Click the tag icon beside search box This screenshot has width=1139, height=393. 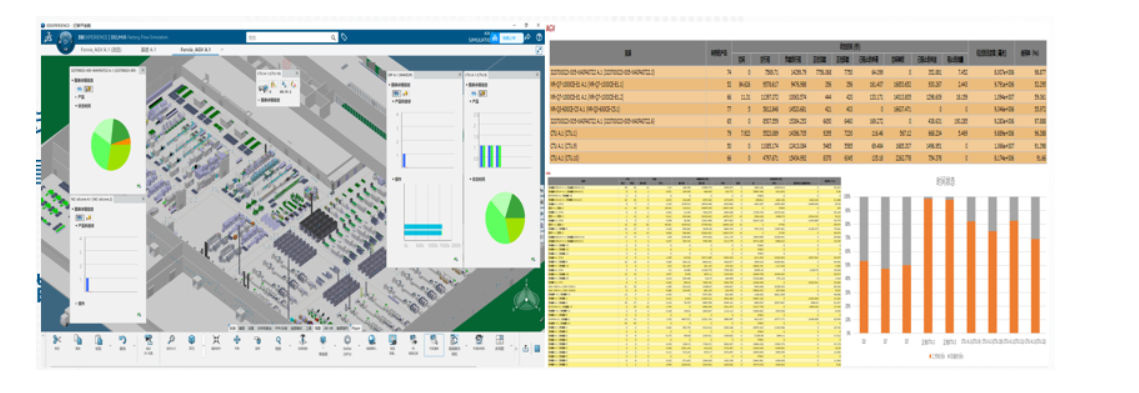[x=344, y=37]
